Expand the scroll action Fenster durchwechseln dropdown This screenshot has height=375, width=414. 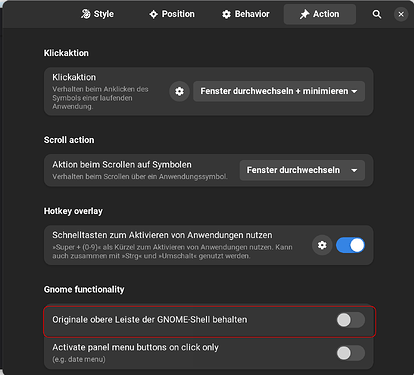point(302,170)
